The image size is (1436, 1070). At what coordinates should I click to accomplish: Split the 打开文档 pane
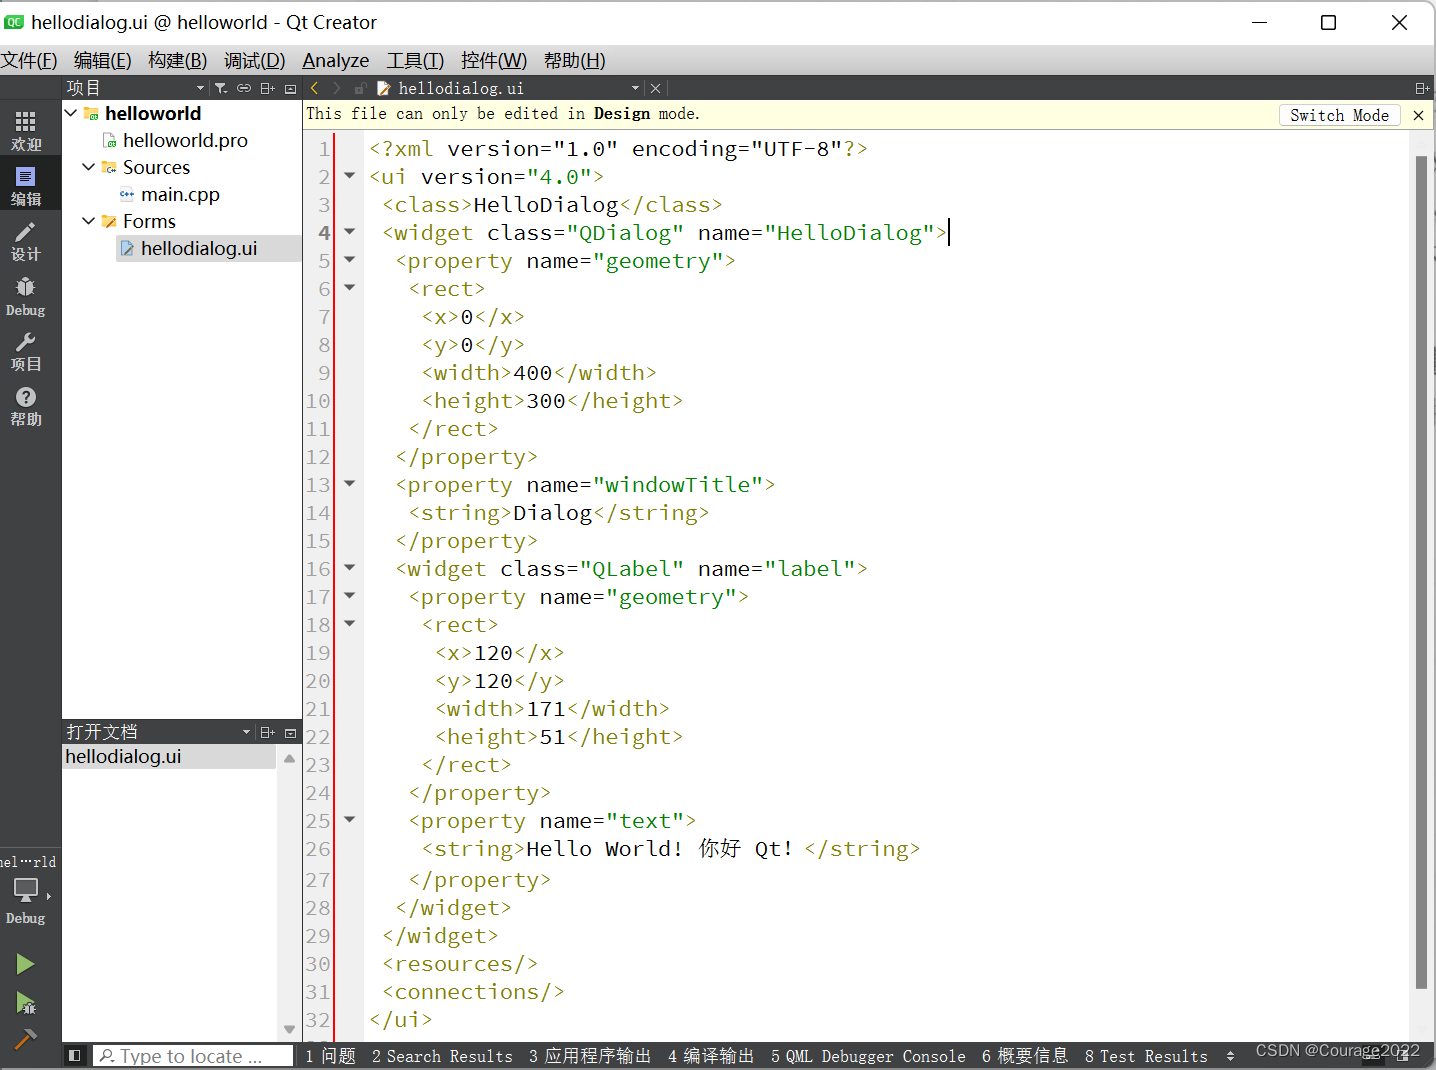coord(268,732)
